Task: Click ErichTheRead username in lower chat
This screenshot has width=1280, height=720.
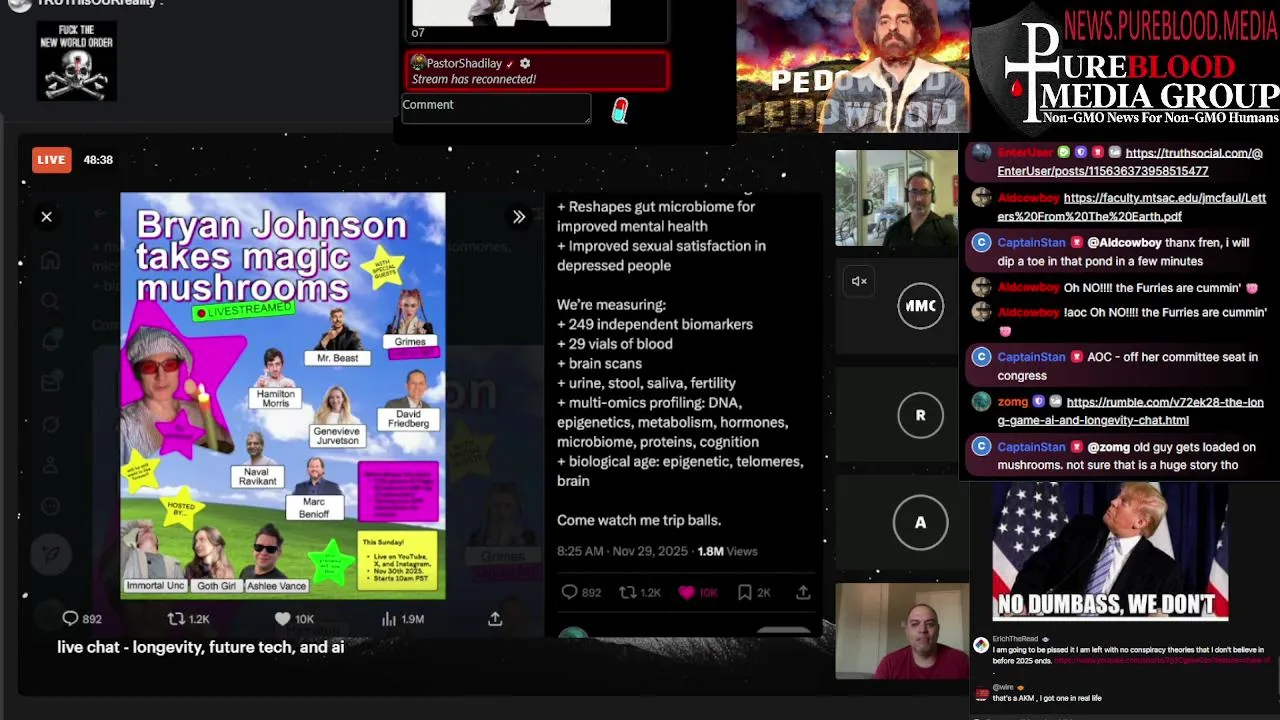Action: click(1015, 639)
